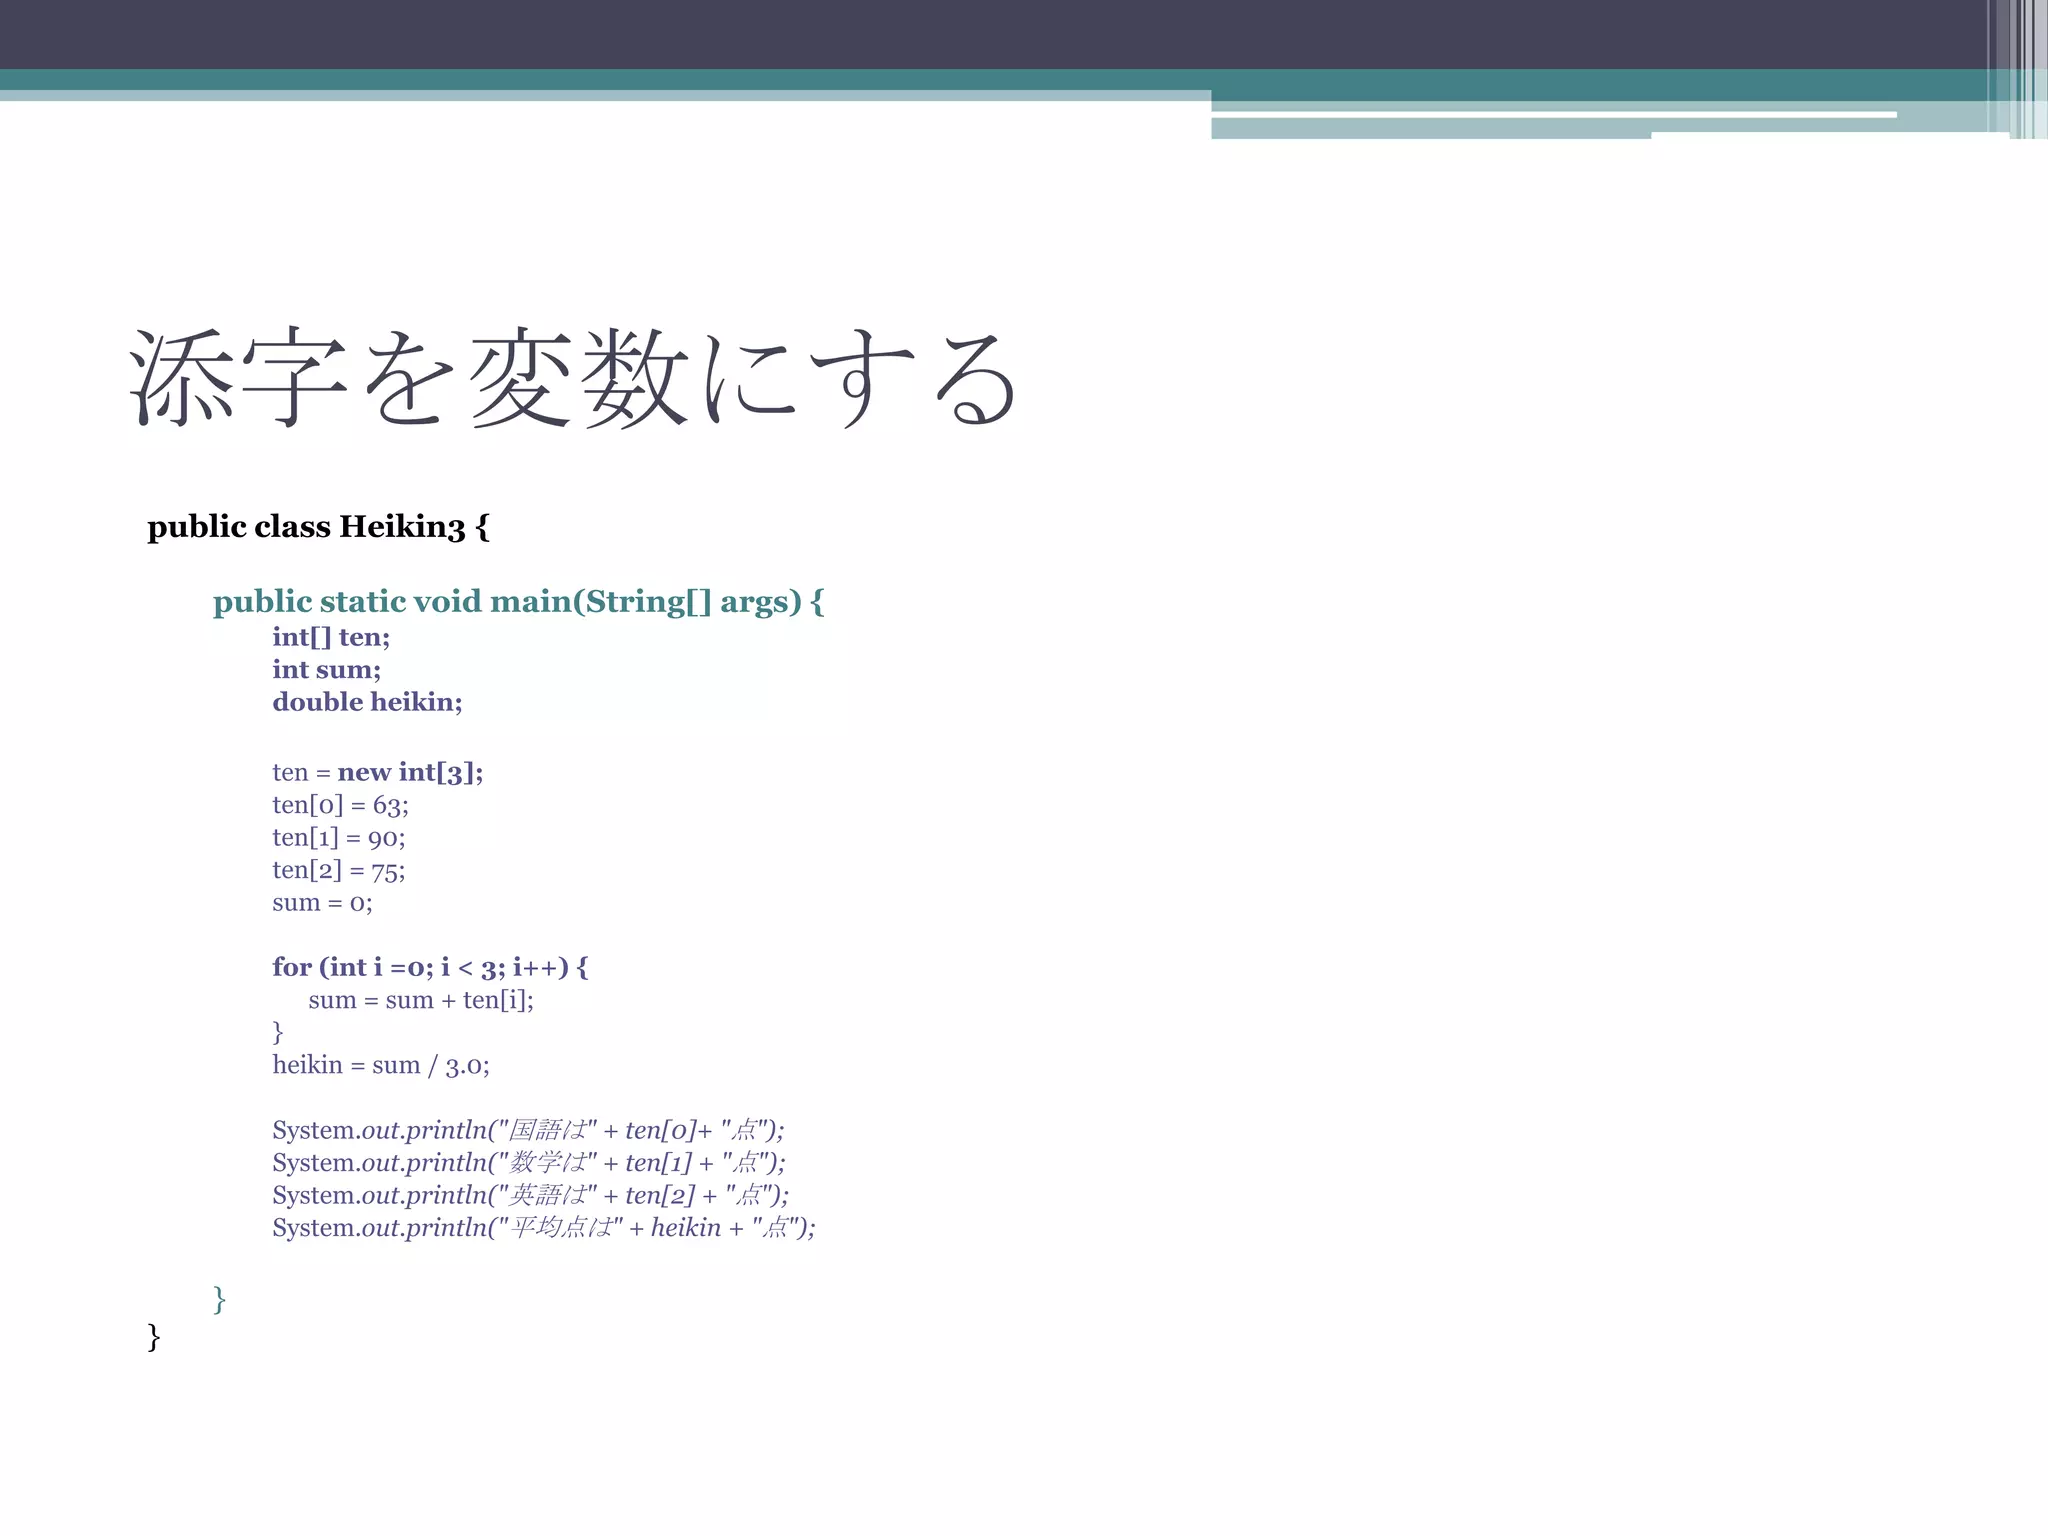2048x1536 pixels.
Task: Click the assignment 'ten[1] = 90;'
Action: [x=338, y=838]
